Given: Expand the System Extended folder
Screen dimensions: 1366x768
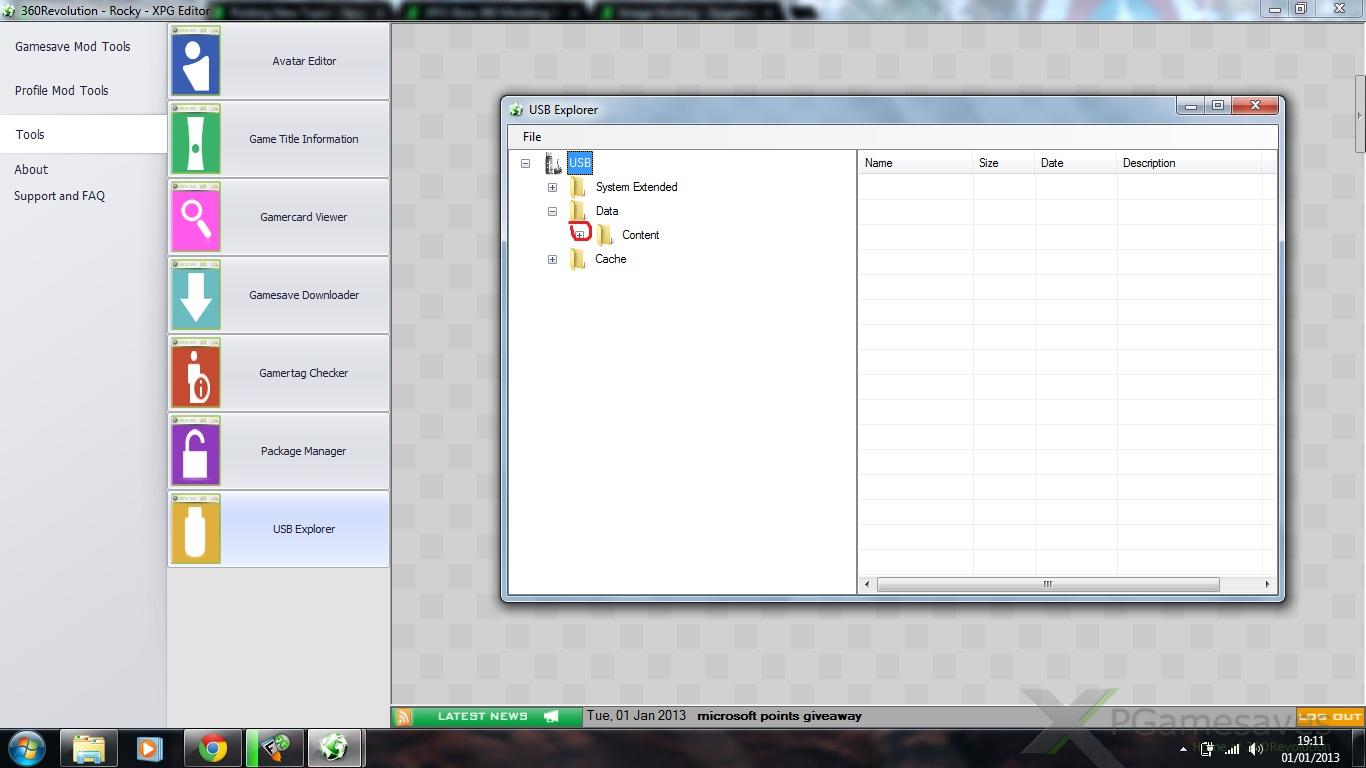Looking at the screenshot, I should [552, 187].
